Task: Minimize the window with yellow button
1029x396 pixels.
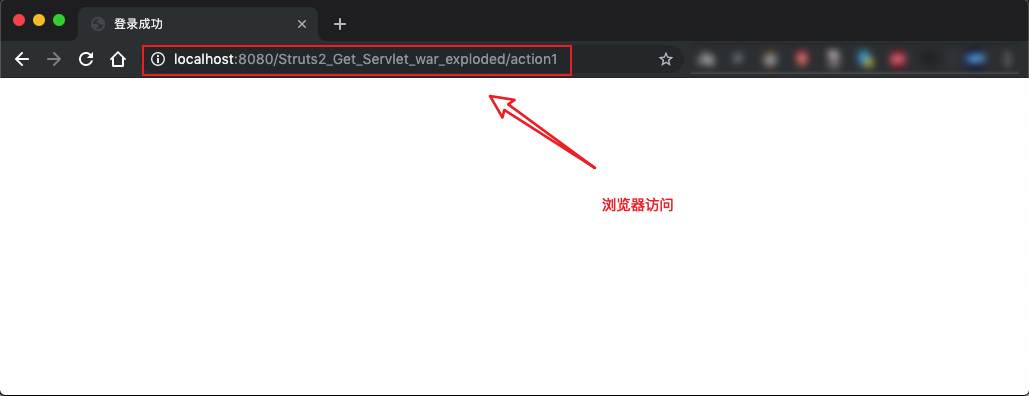Action: 39,20
